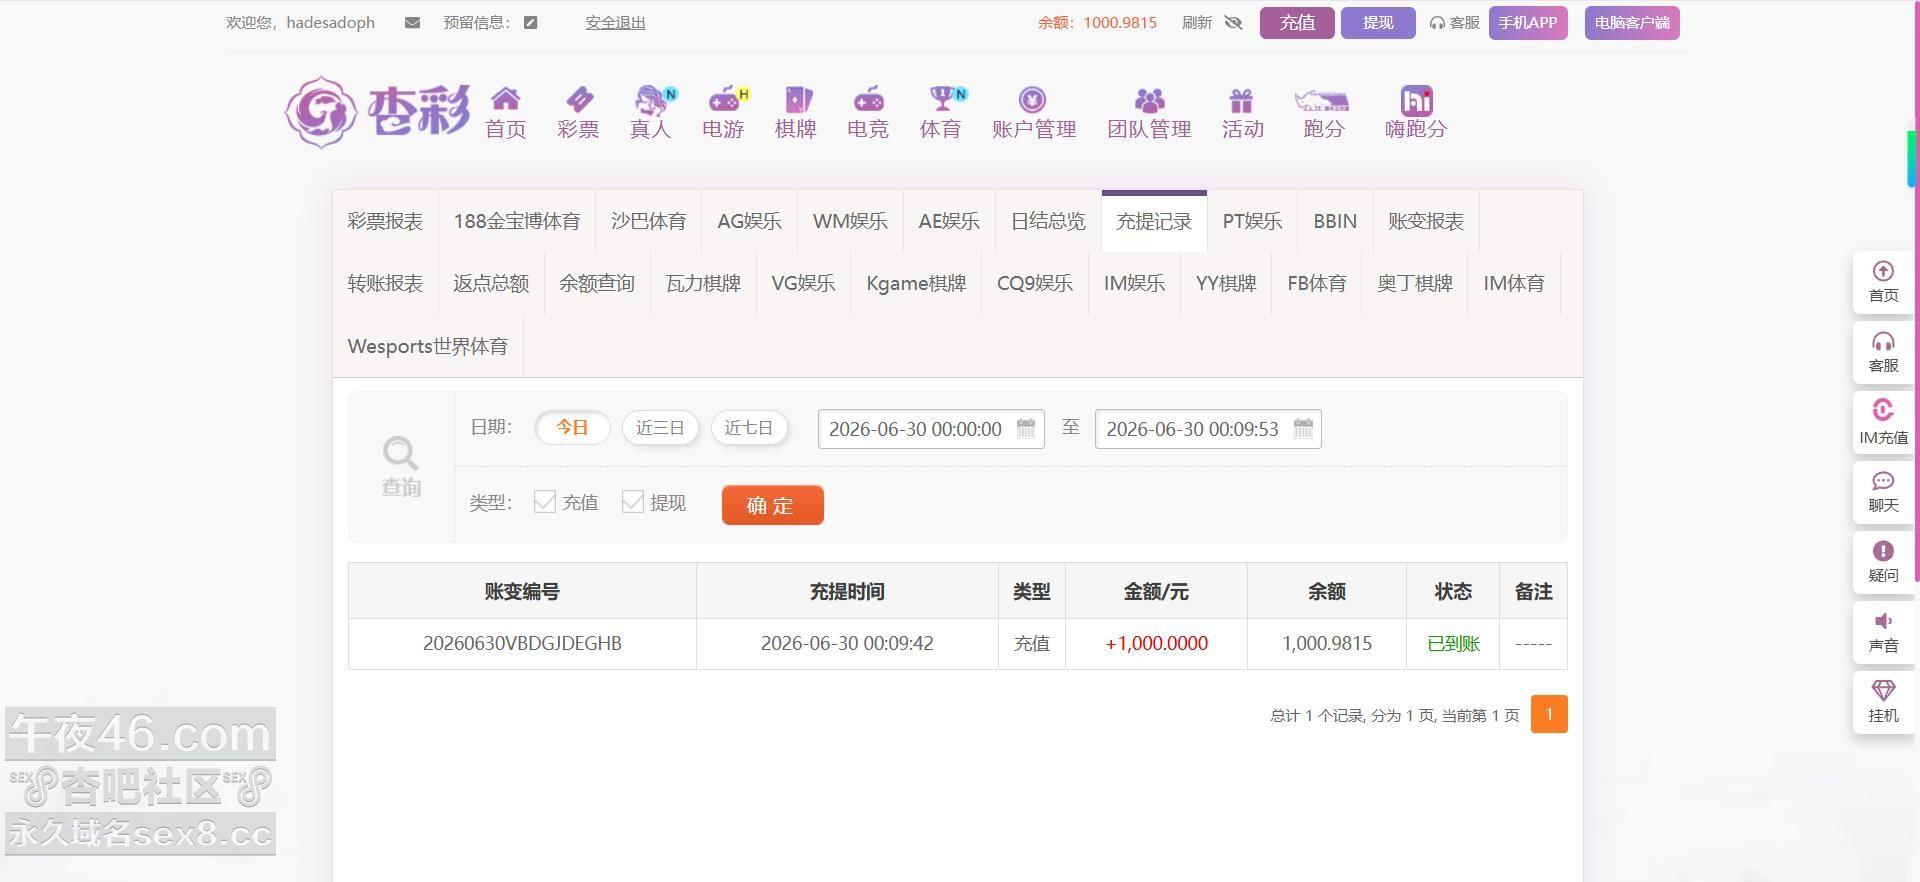The height and width of the screenshot is (882, 1920).
Task: Click the 已到账 status cell
Action: click(1453, 644)
